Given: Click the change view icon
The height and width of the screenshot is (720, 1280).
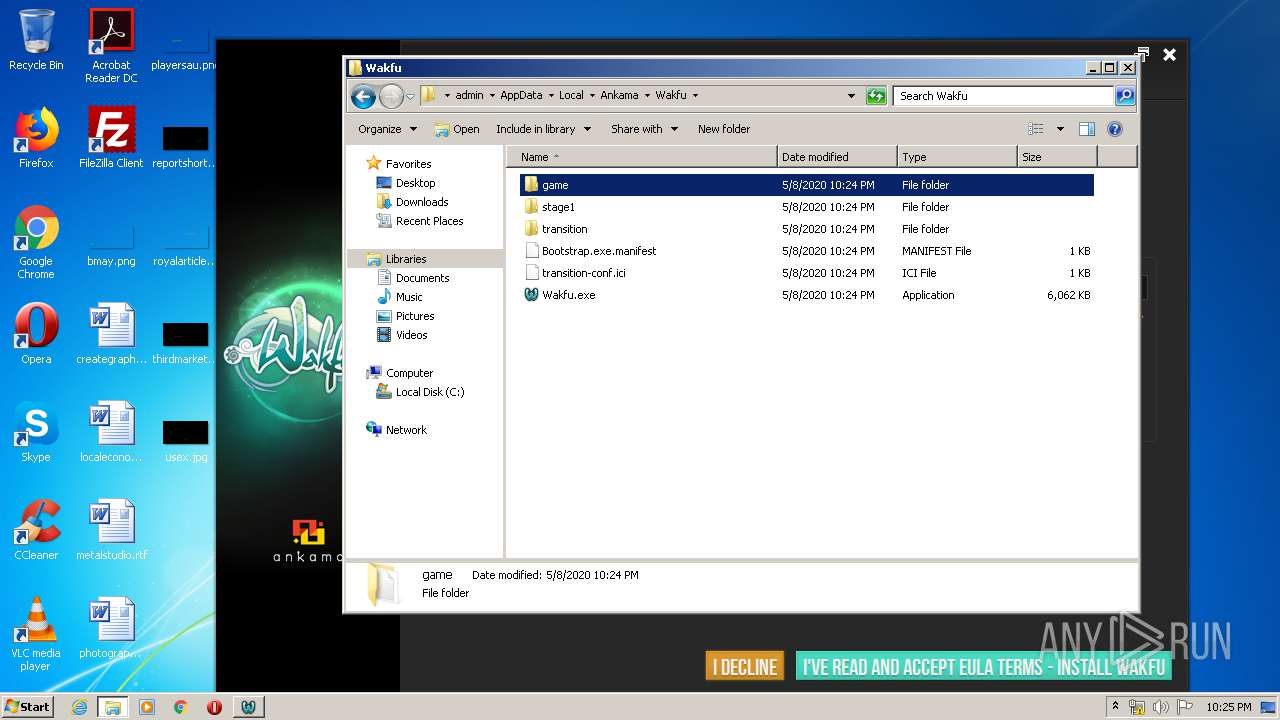Looking at the screenshot, I should point(1036,129).
